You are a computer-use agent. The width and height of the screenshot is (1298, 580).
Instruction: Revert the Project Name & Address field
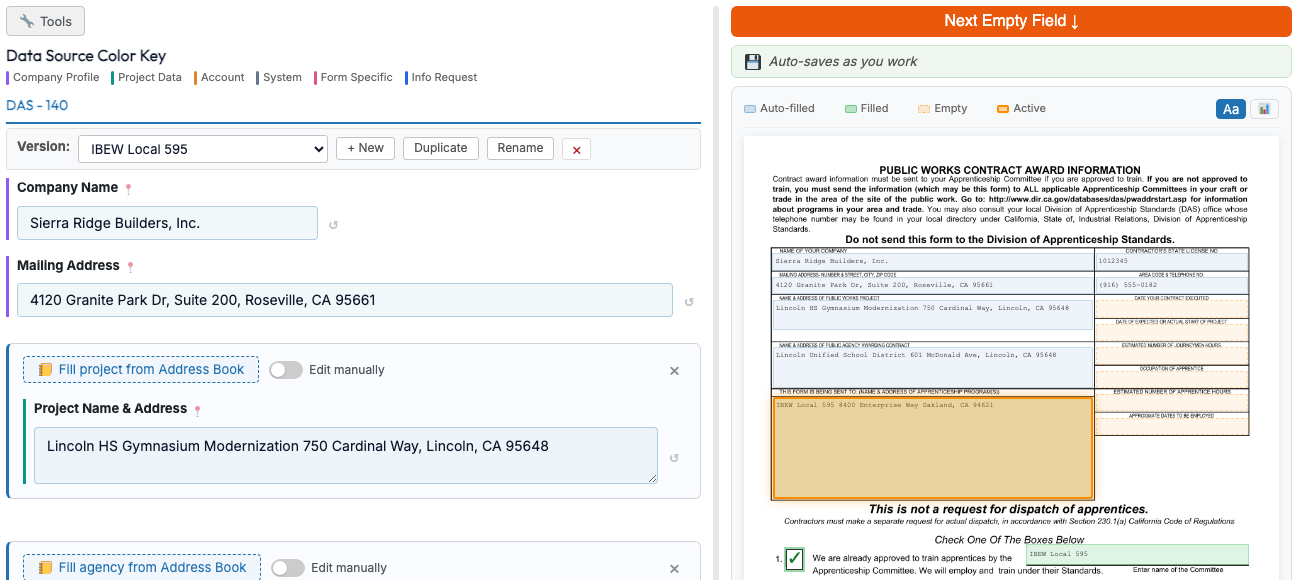(674, 458)
